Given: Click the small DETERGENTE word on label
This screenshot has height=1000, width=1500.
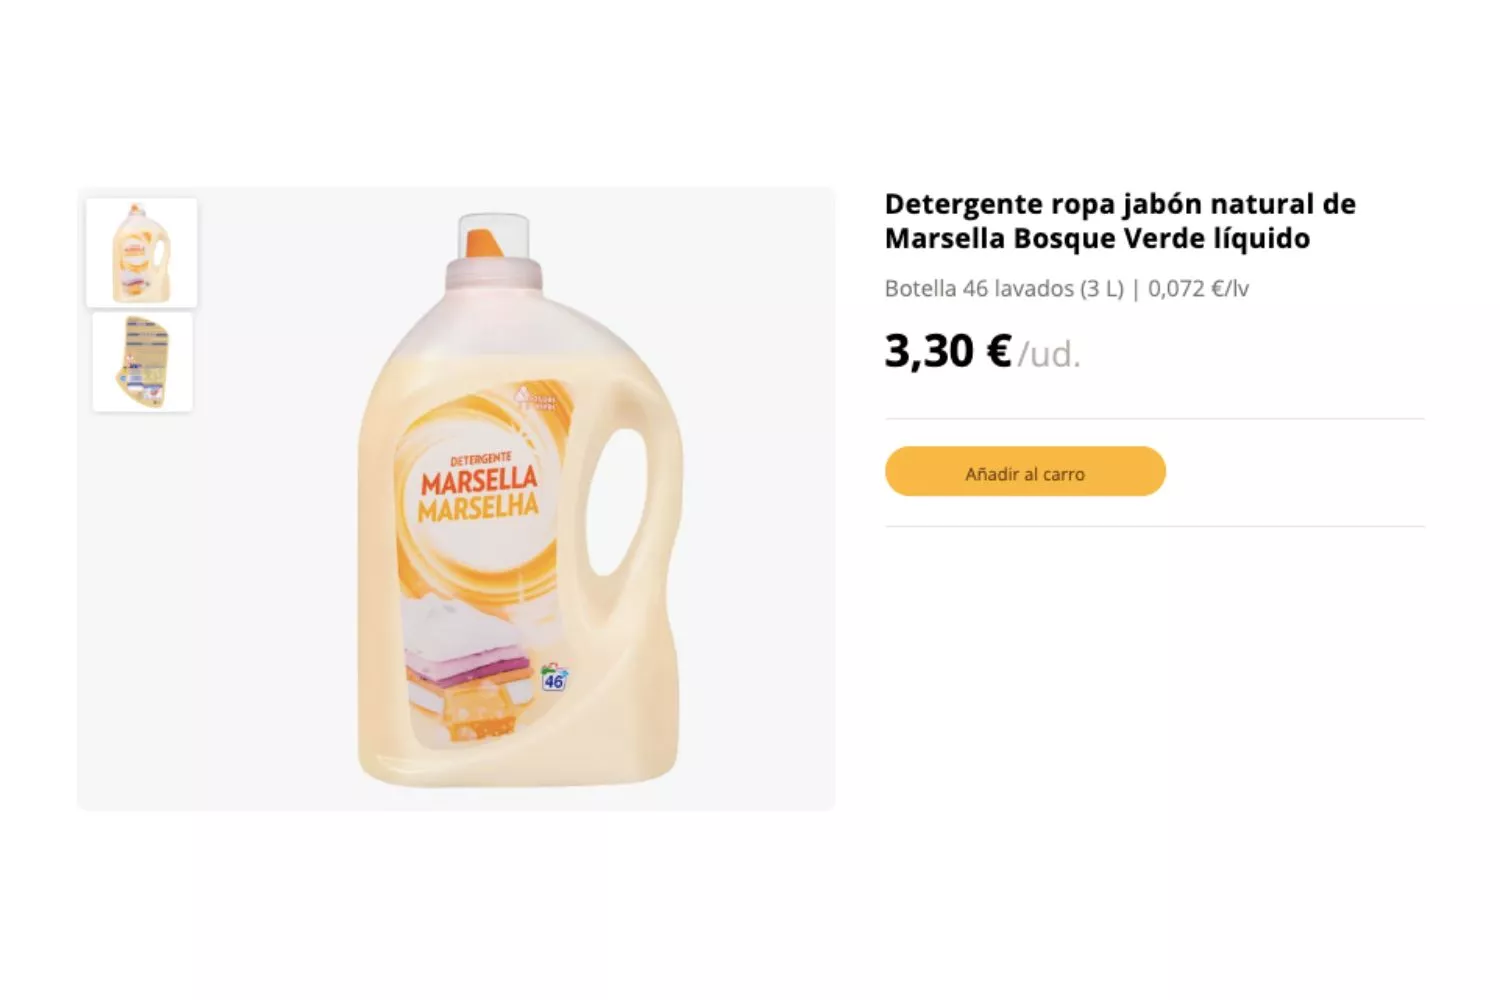Looking at the screenshot, I should tap(480, 460).
